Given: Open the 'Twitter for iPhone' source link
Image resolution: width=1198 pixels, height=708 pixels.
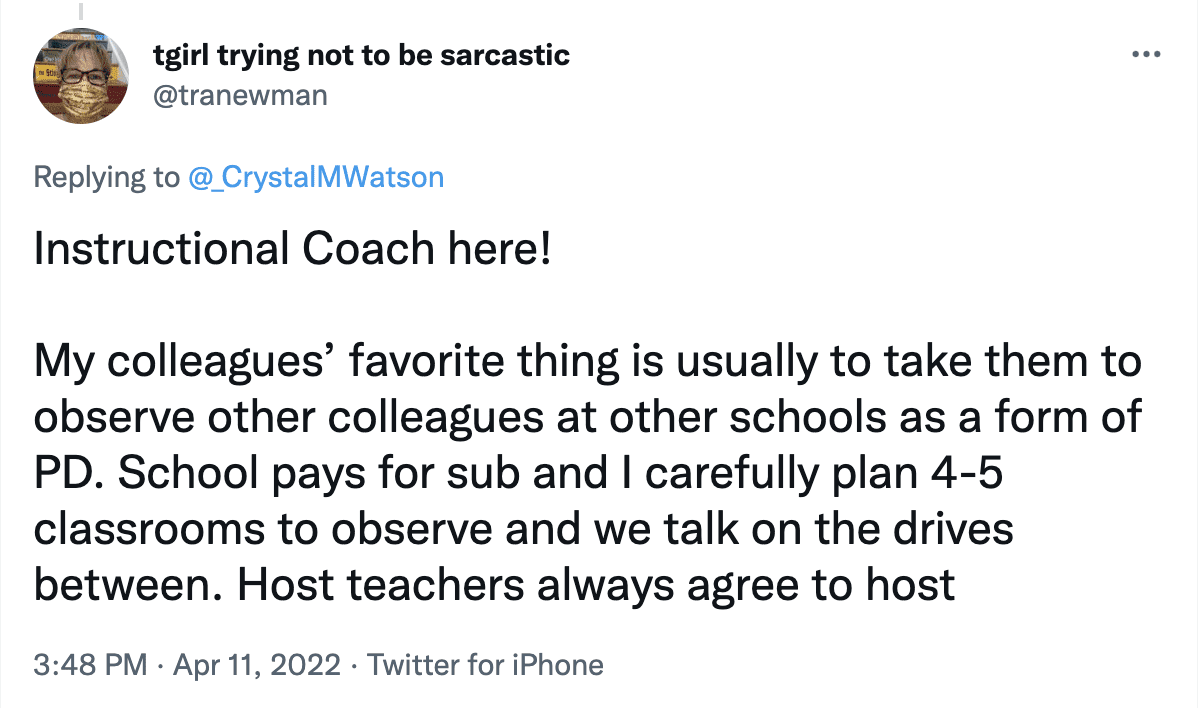Looking at the screenshot, I should pyautogui.click(x=486, y=664).
